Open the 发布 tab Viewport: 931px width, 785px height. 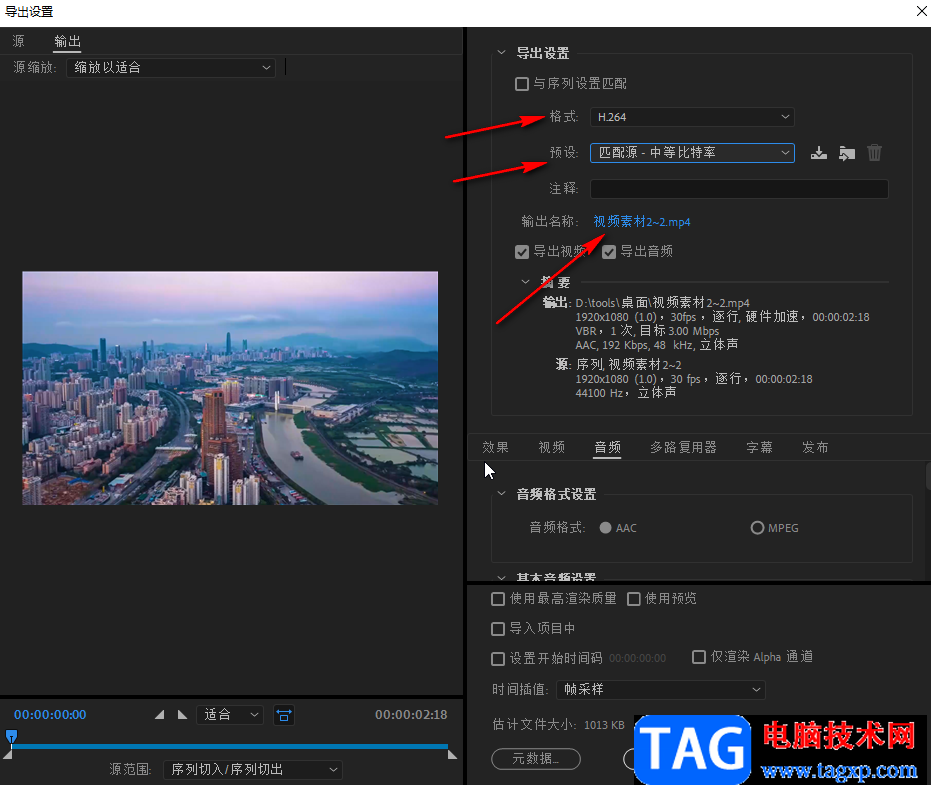[815, 447]
